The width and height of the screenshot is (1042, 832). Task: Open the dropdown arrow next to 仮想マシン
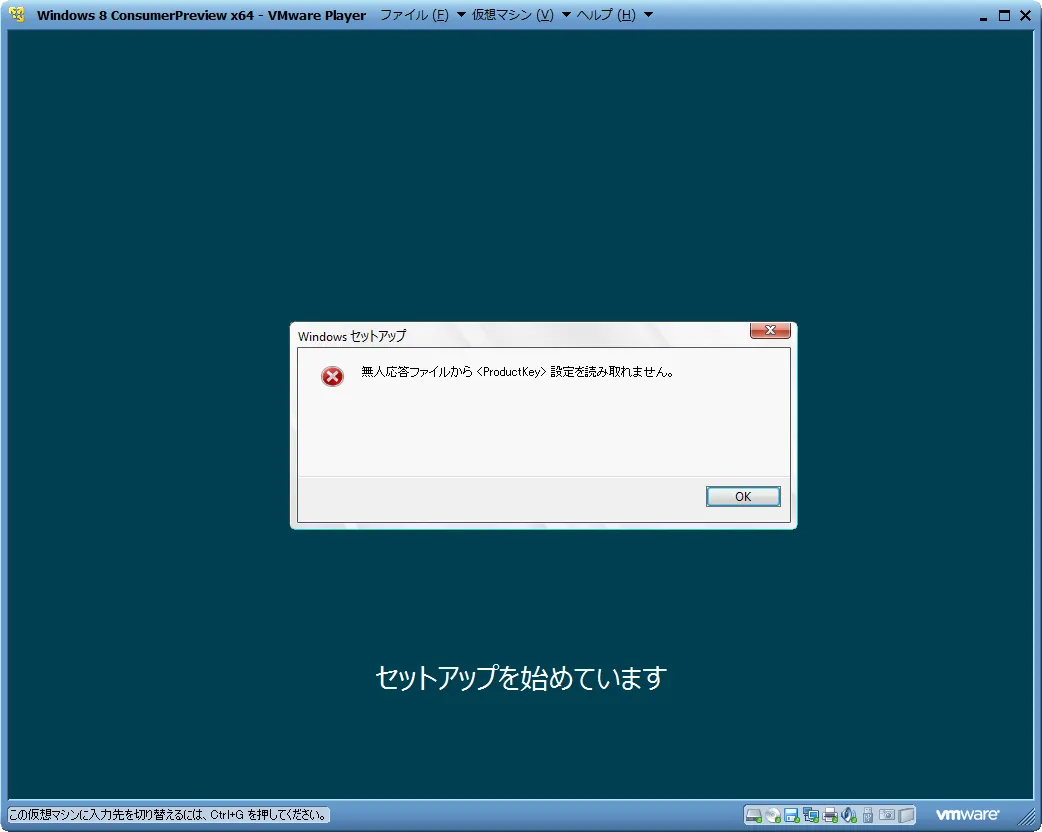coord(566,15)
